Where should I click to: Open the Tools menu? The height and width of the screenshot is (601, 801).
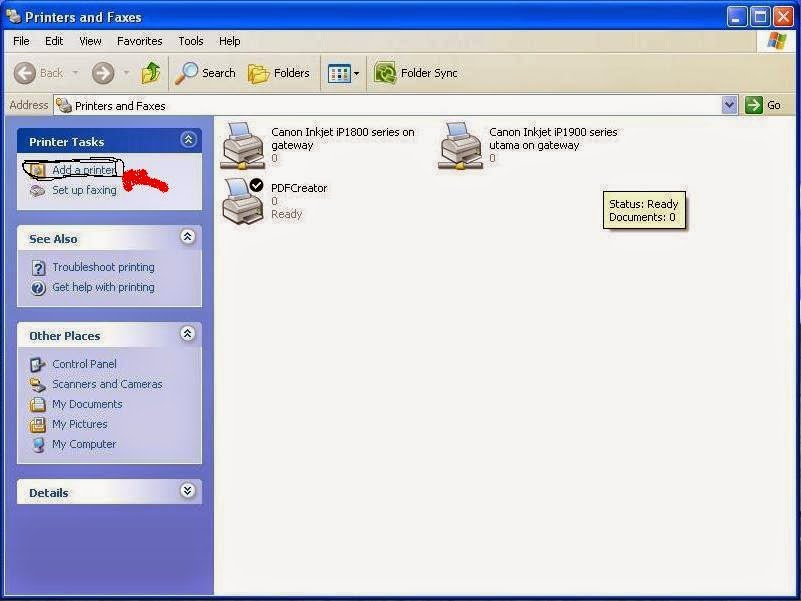click(x=190, y=41)
